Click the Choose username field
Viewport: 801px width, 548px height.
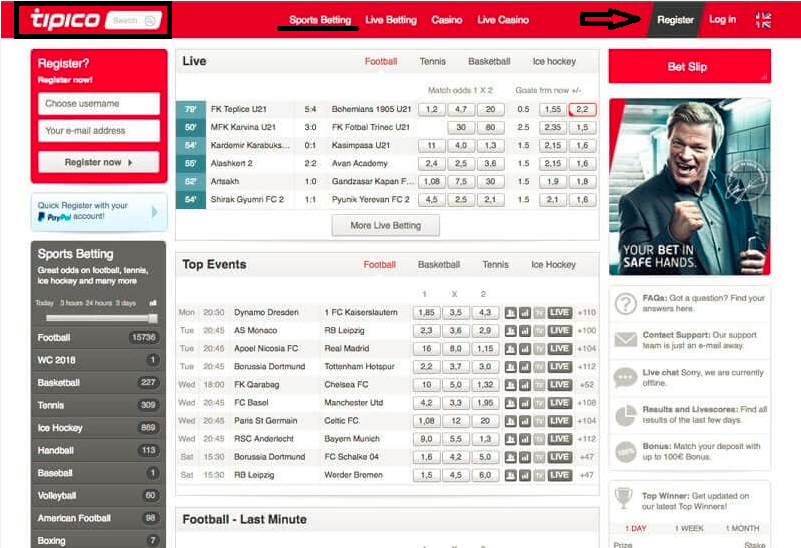(99, 104)
